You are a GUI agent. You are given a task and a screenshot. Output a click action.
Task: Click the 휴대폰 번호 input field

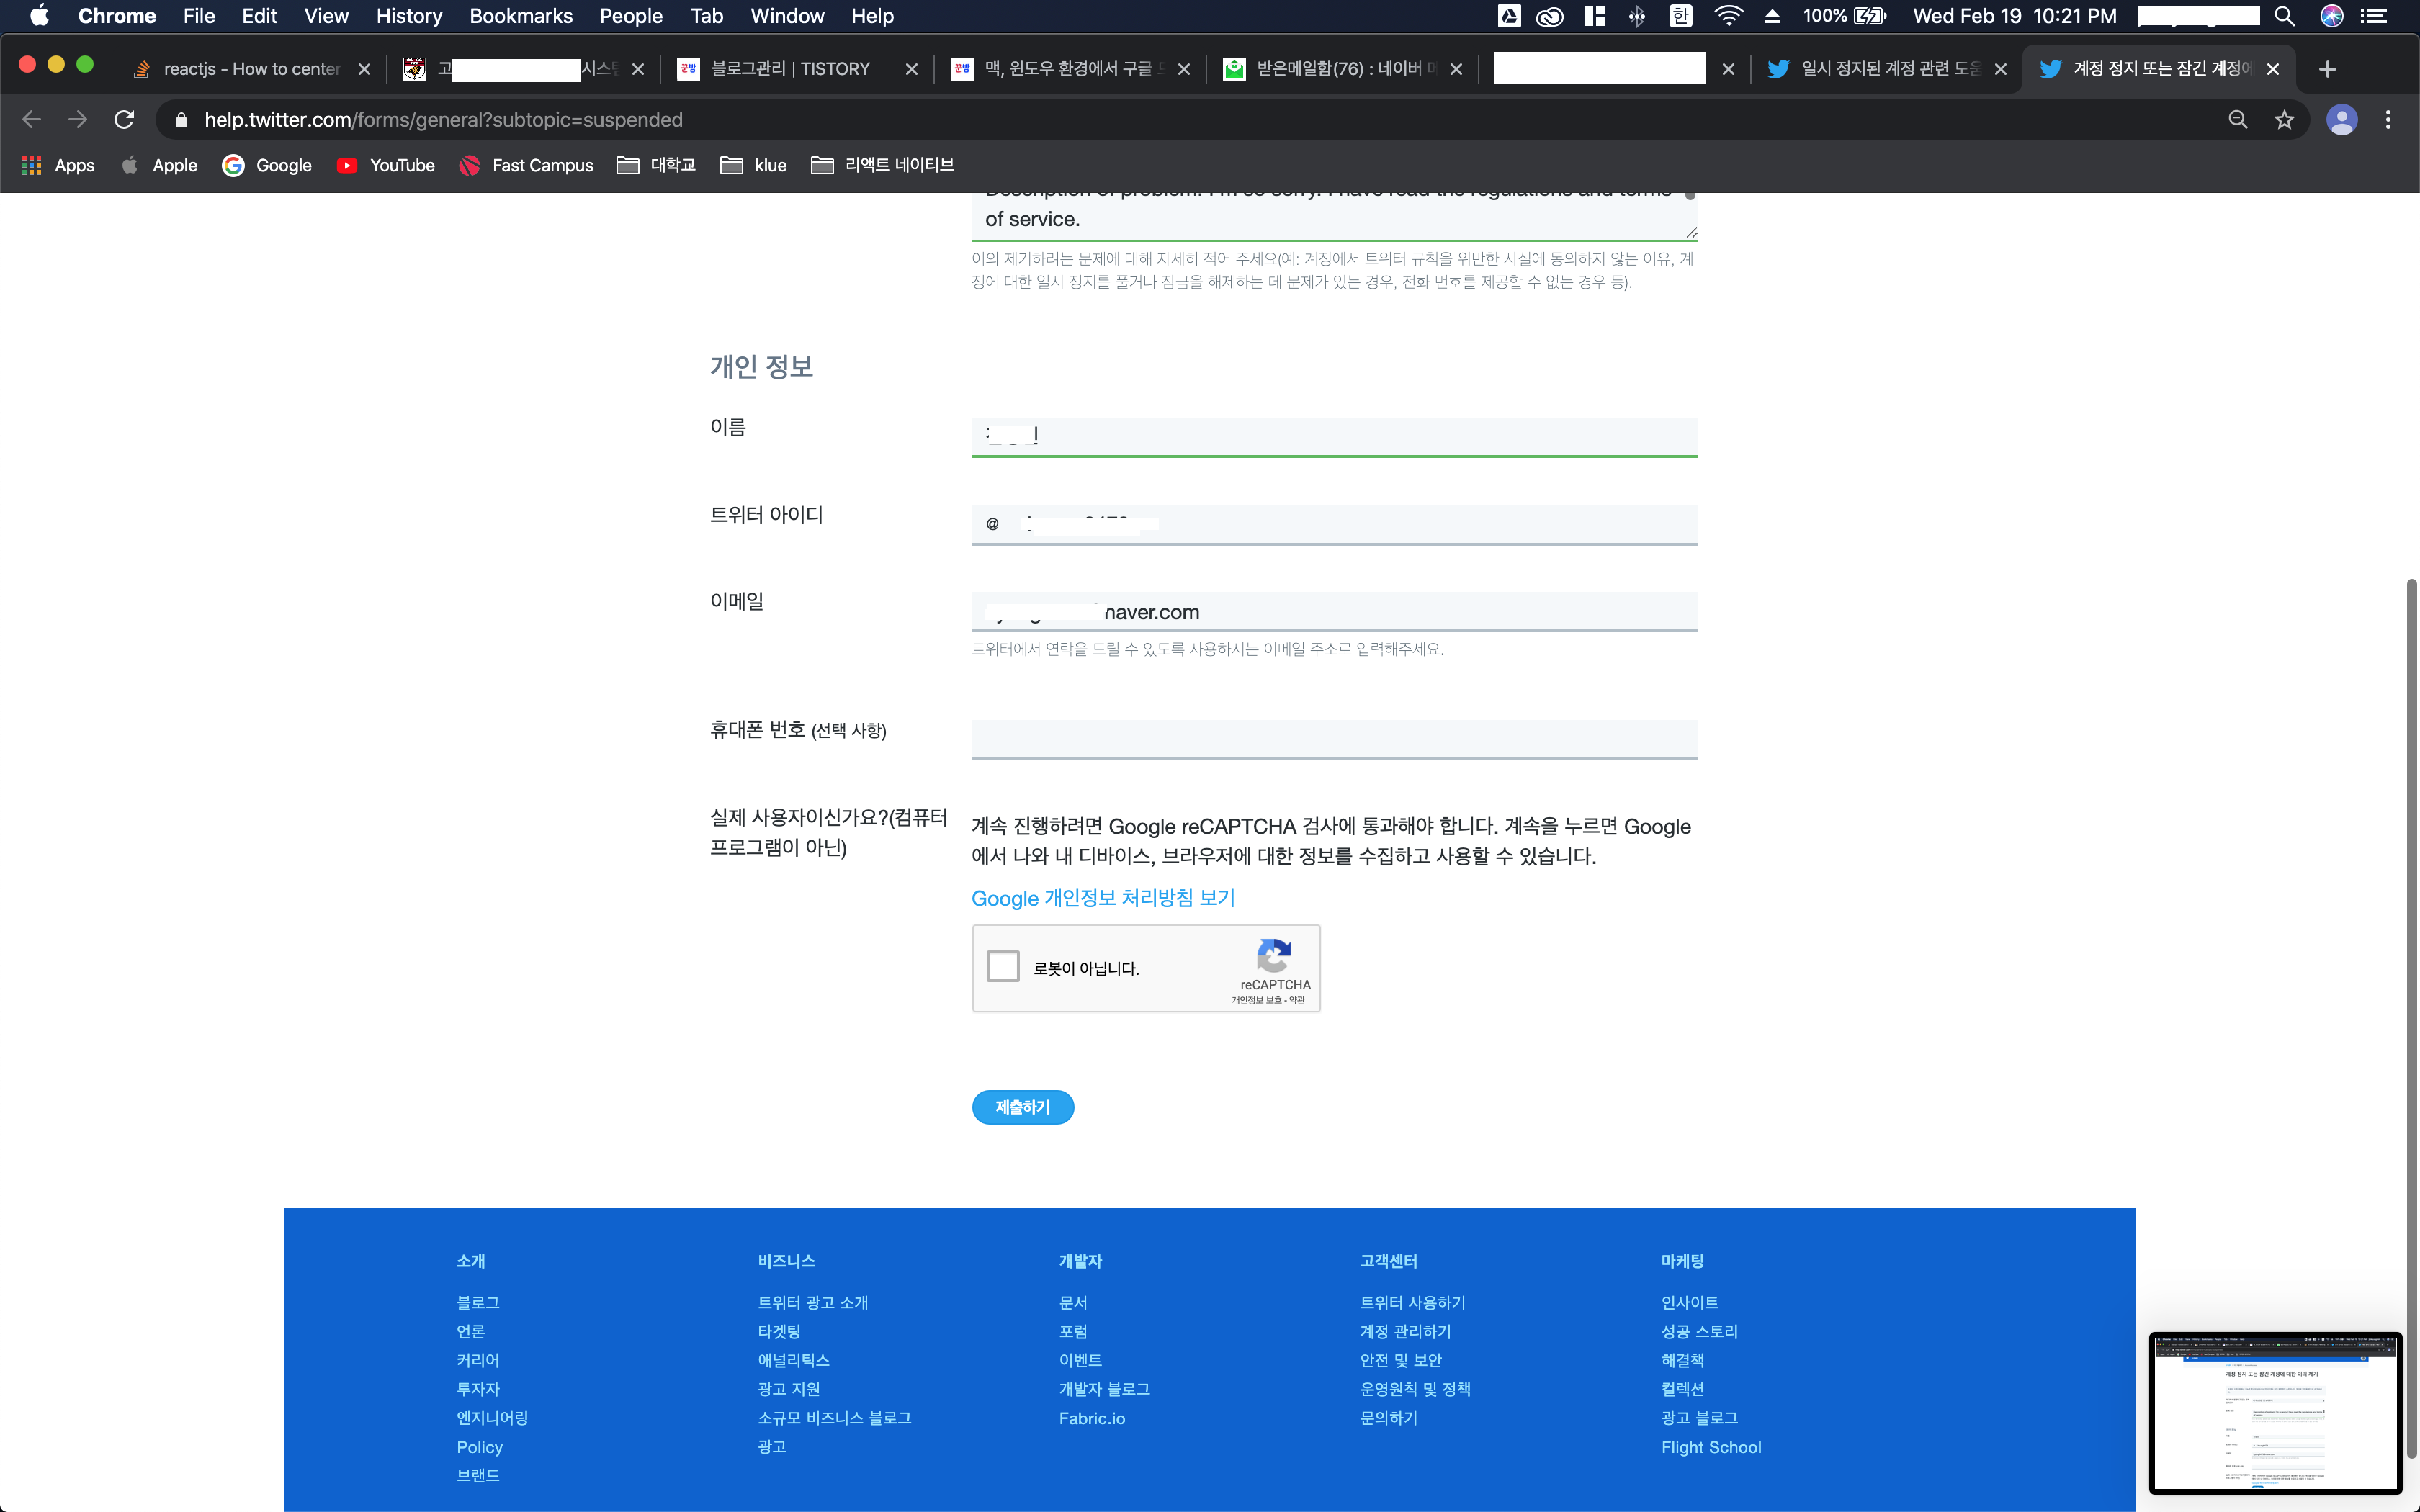tap(1334, 739)
